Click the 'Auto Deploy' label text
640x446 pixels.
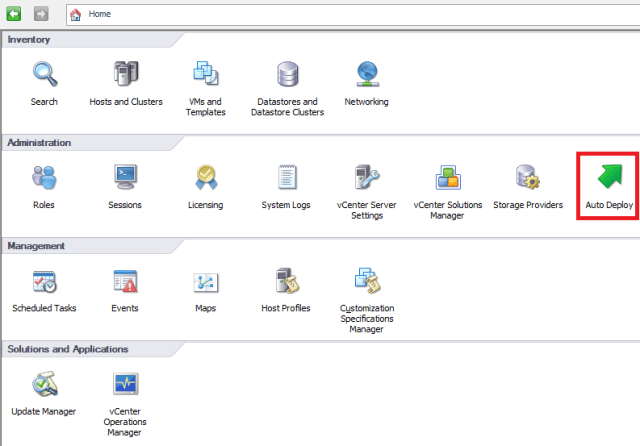pos(609,205)
